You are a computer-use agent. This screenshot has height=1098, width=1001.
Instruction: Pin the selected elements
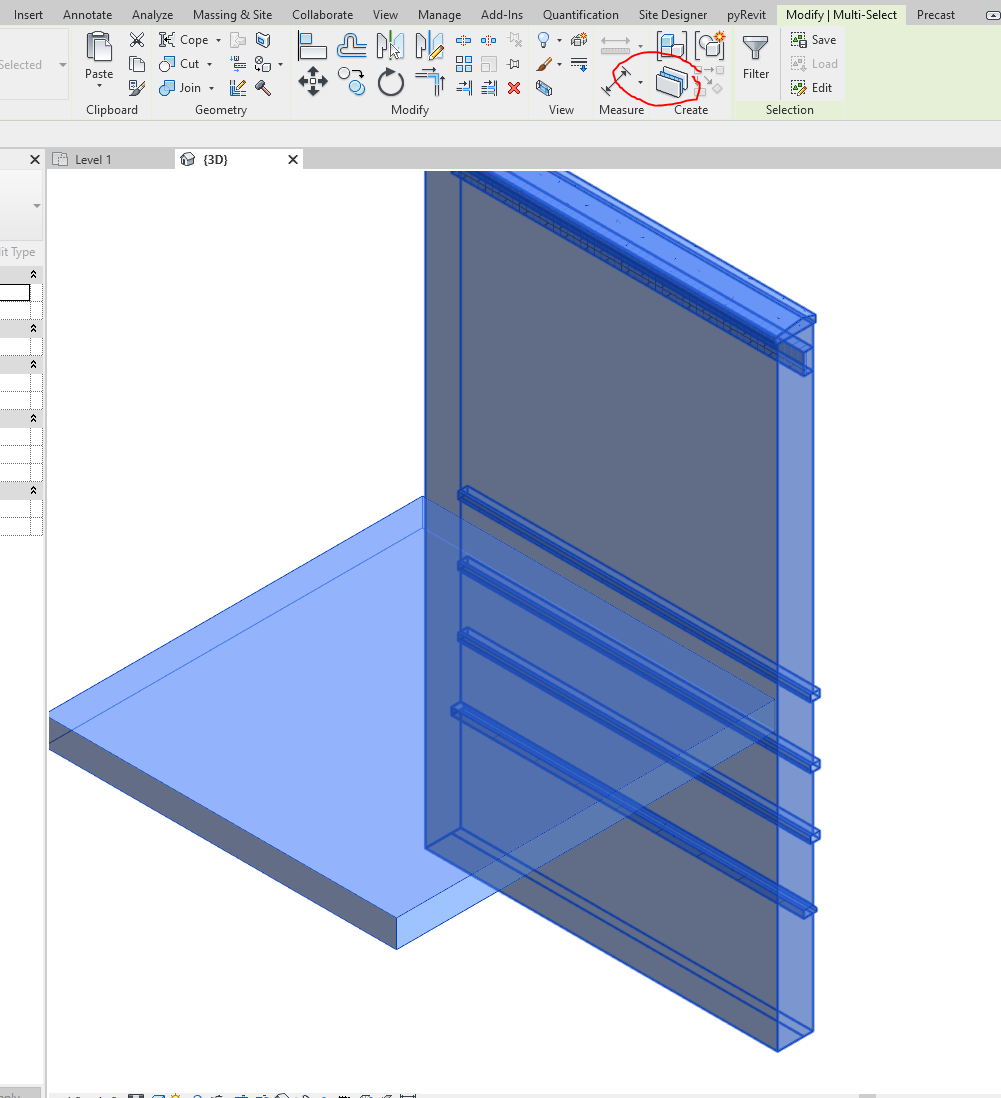tap(513, 63)
